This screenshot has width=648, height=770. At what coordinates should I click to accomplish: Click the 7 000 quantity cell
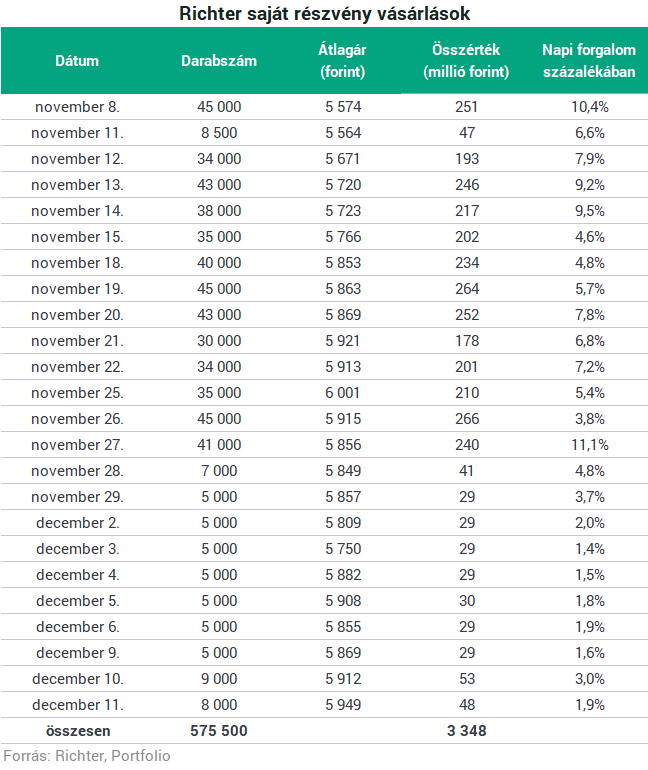coord(219,471)
